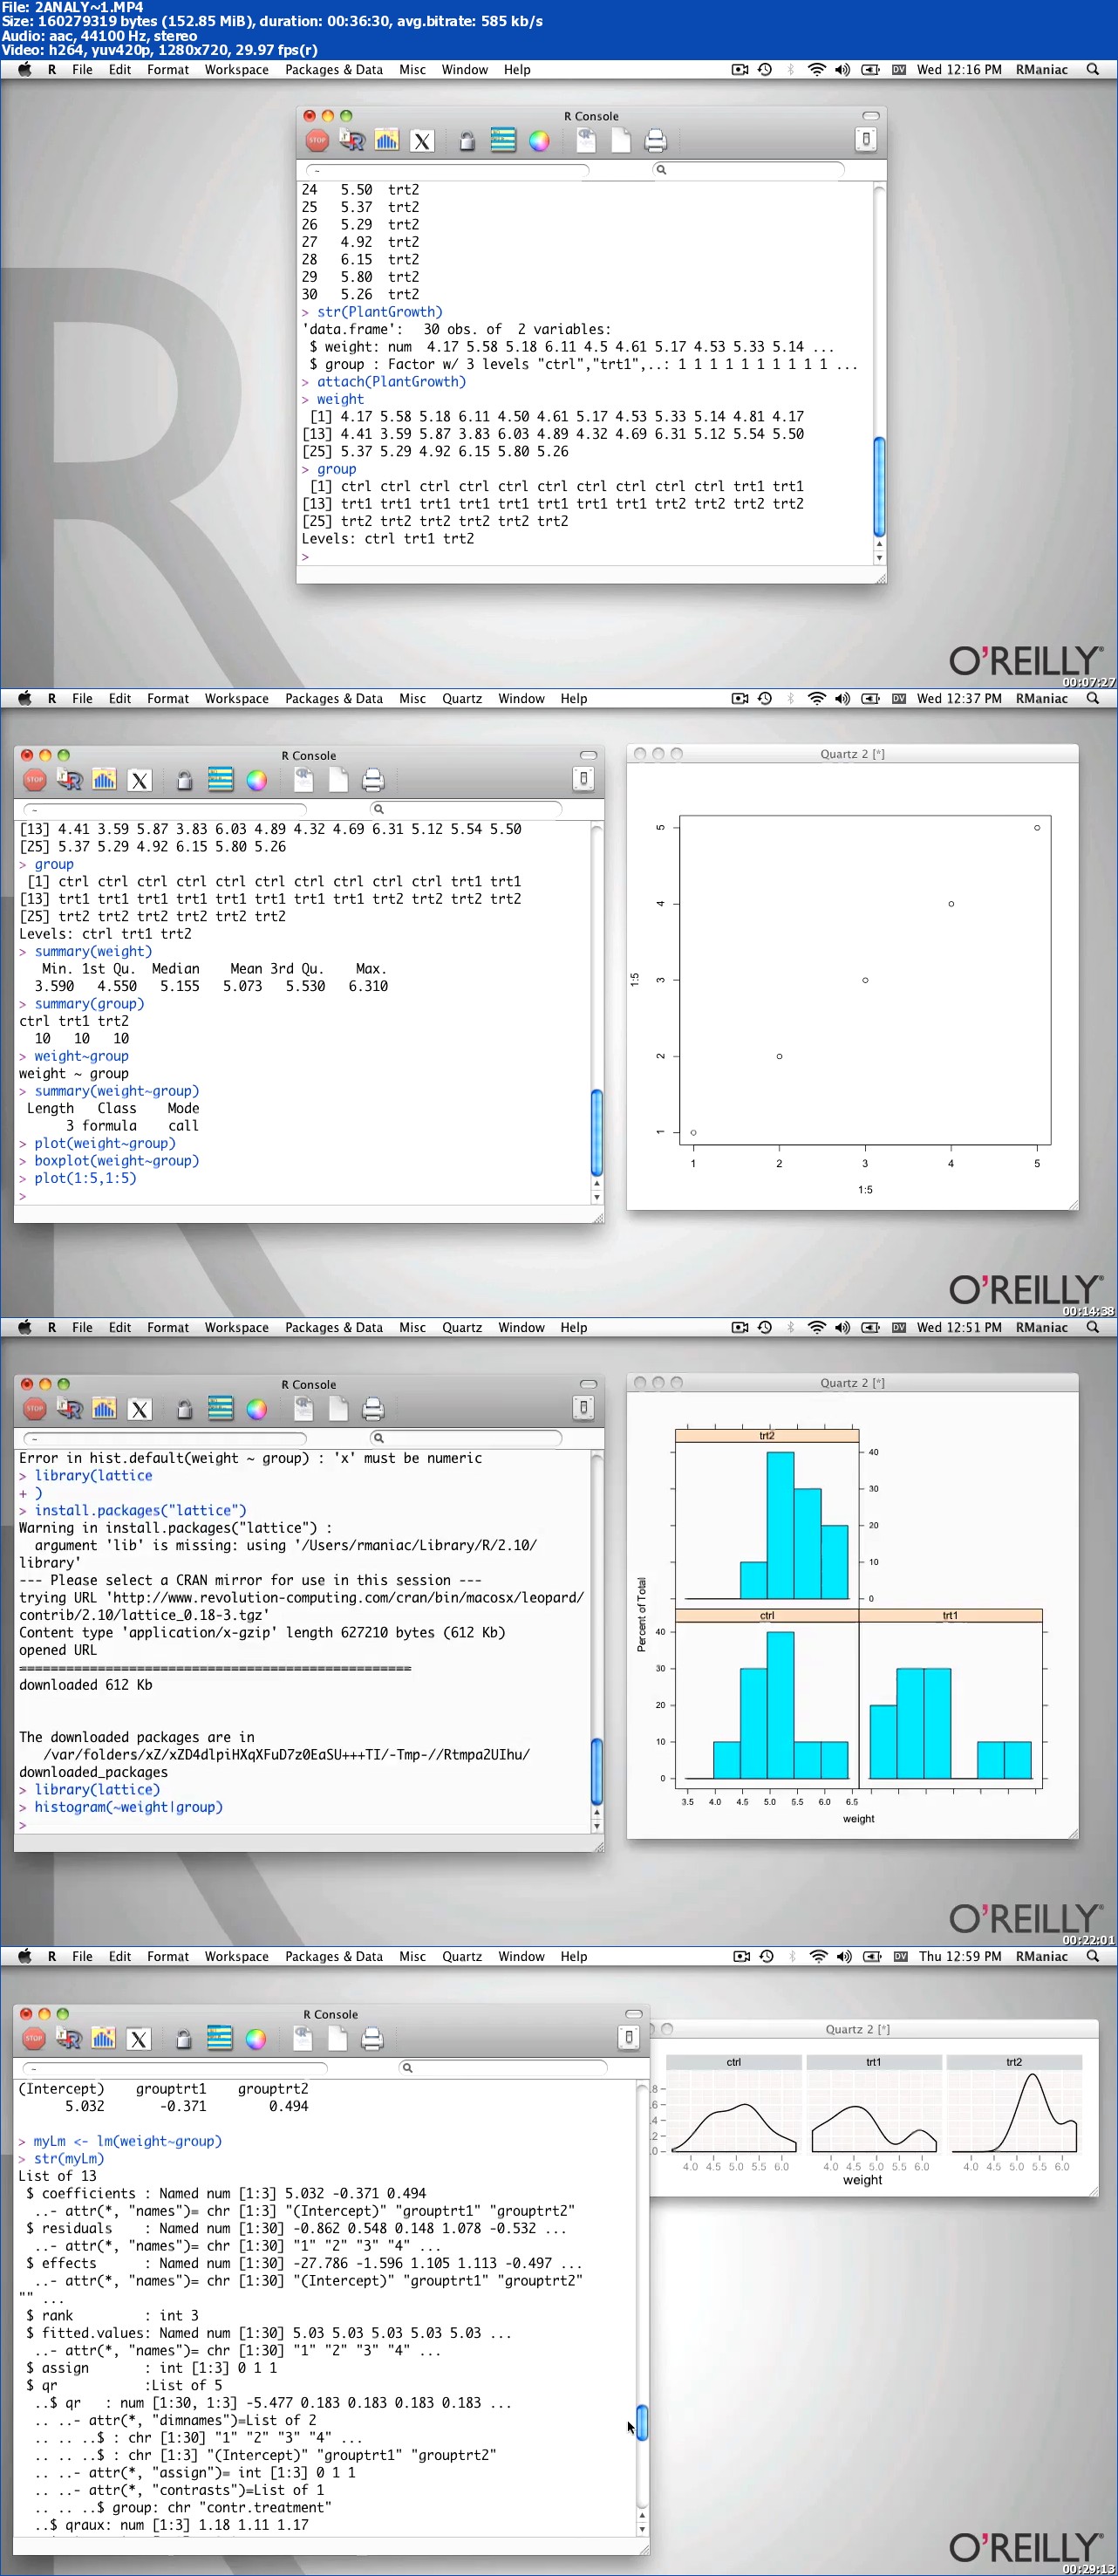The image size is (1118, 2576).
Task: Click the trt2 histogram panel header in Quartz 2
Action: click(767, 1436)
